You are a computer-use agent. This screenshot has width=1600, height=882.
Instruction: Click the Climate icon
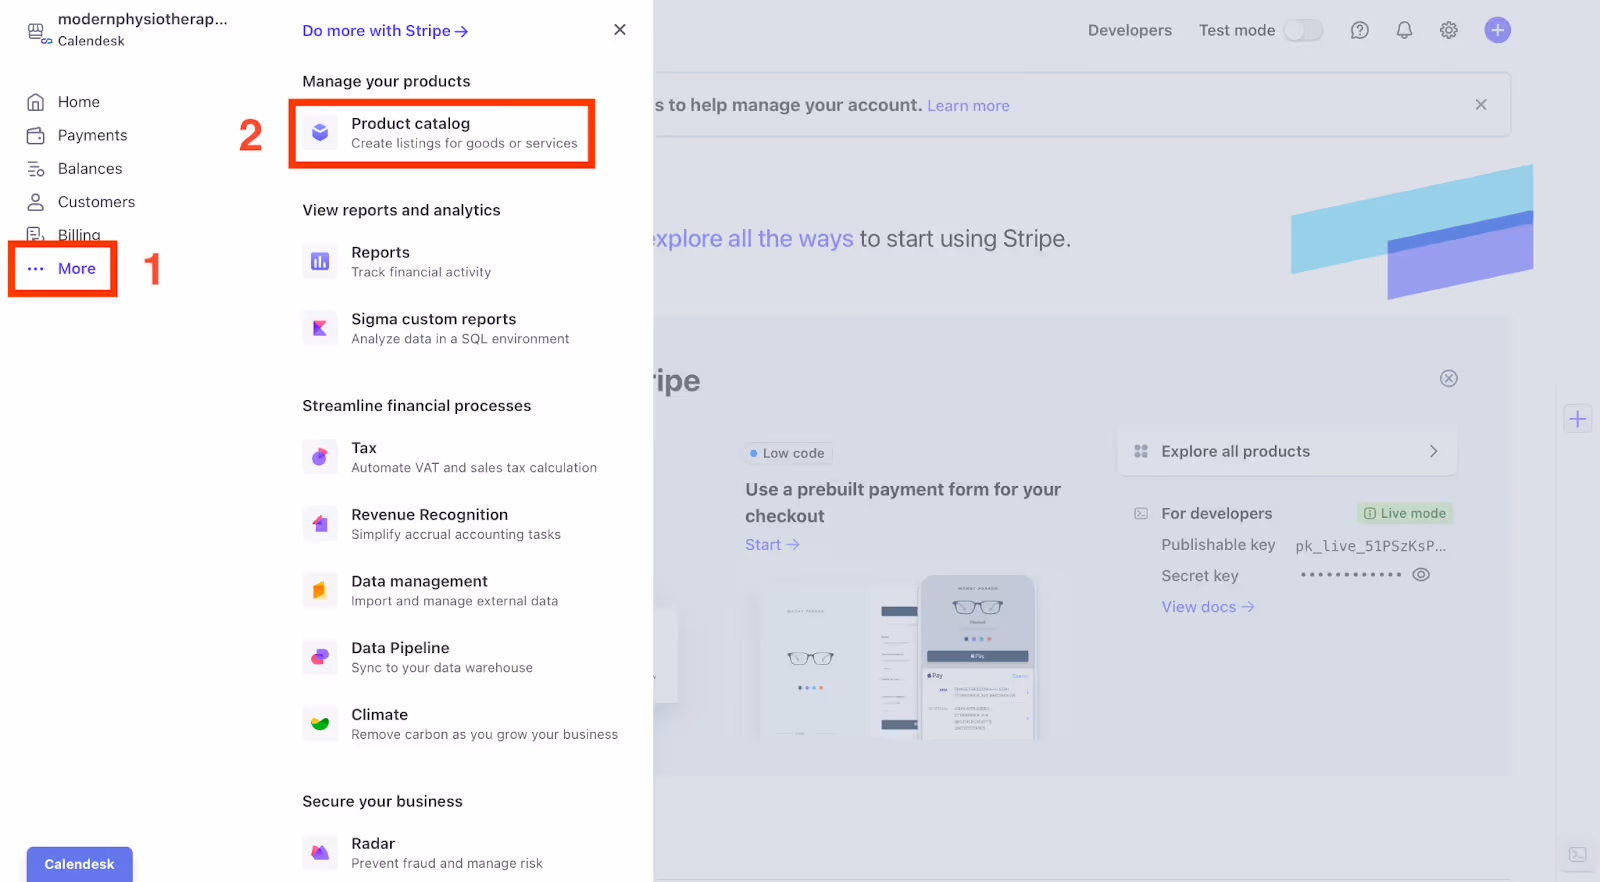click(320, 724)
